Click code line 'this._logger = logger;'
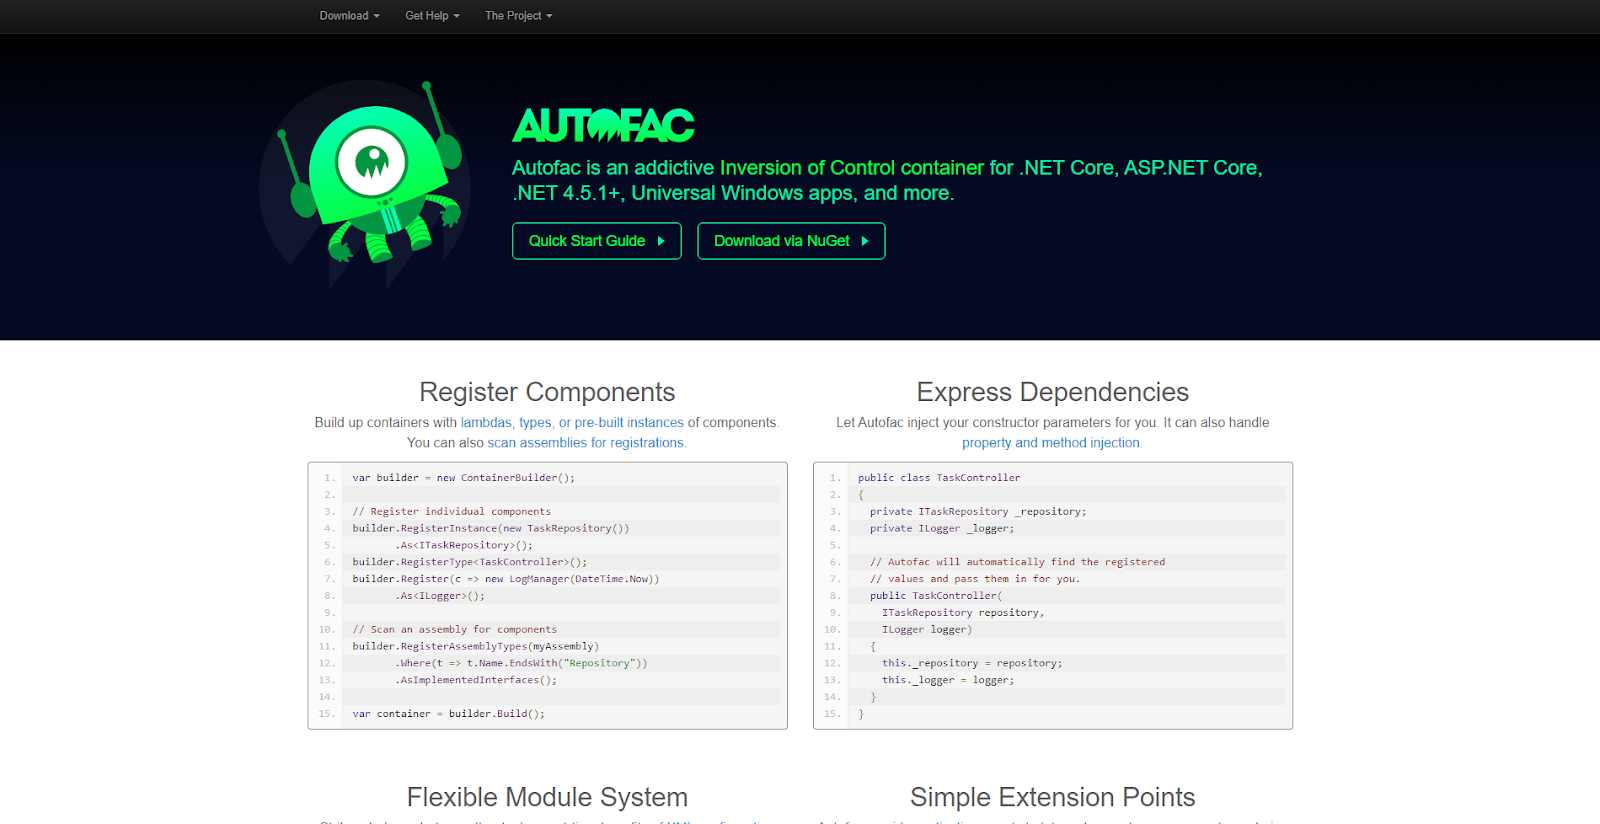 (x=948, y=680)
